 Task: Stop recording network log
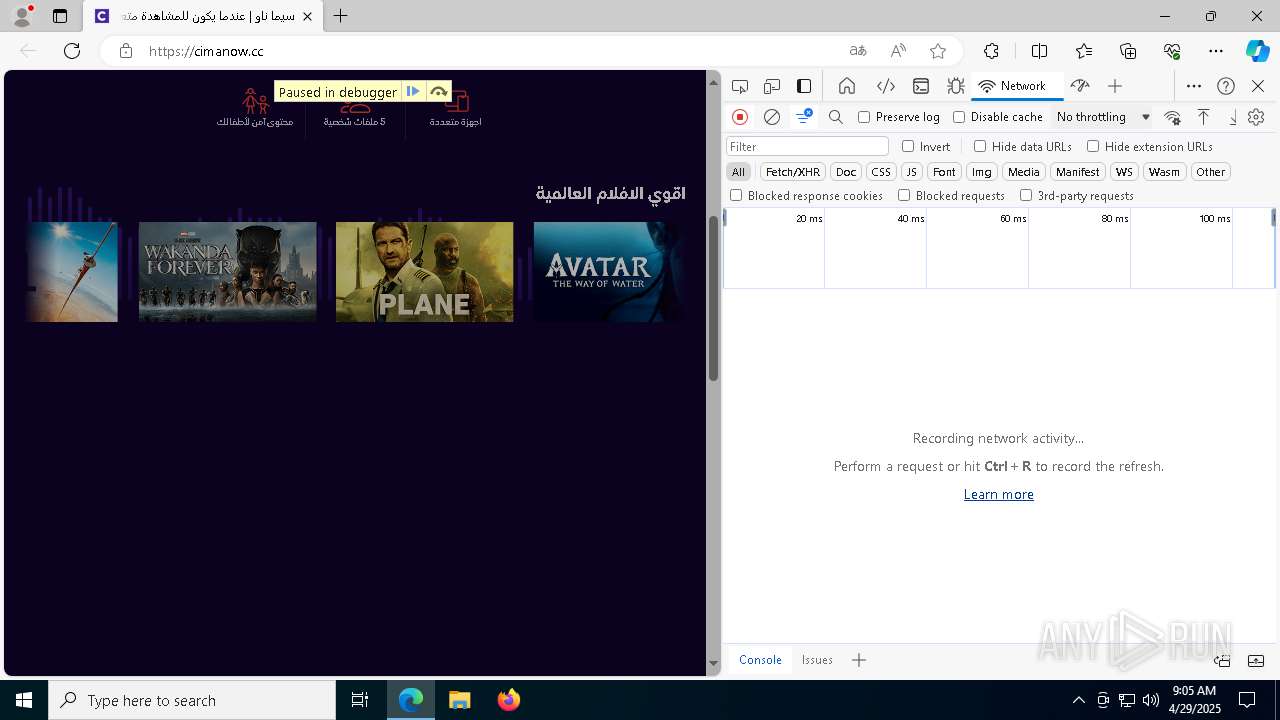coord(740,117)
